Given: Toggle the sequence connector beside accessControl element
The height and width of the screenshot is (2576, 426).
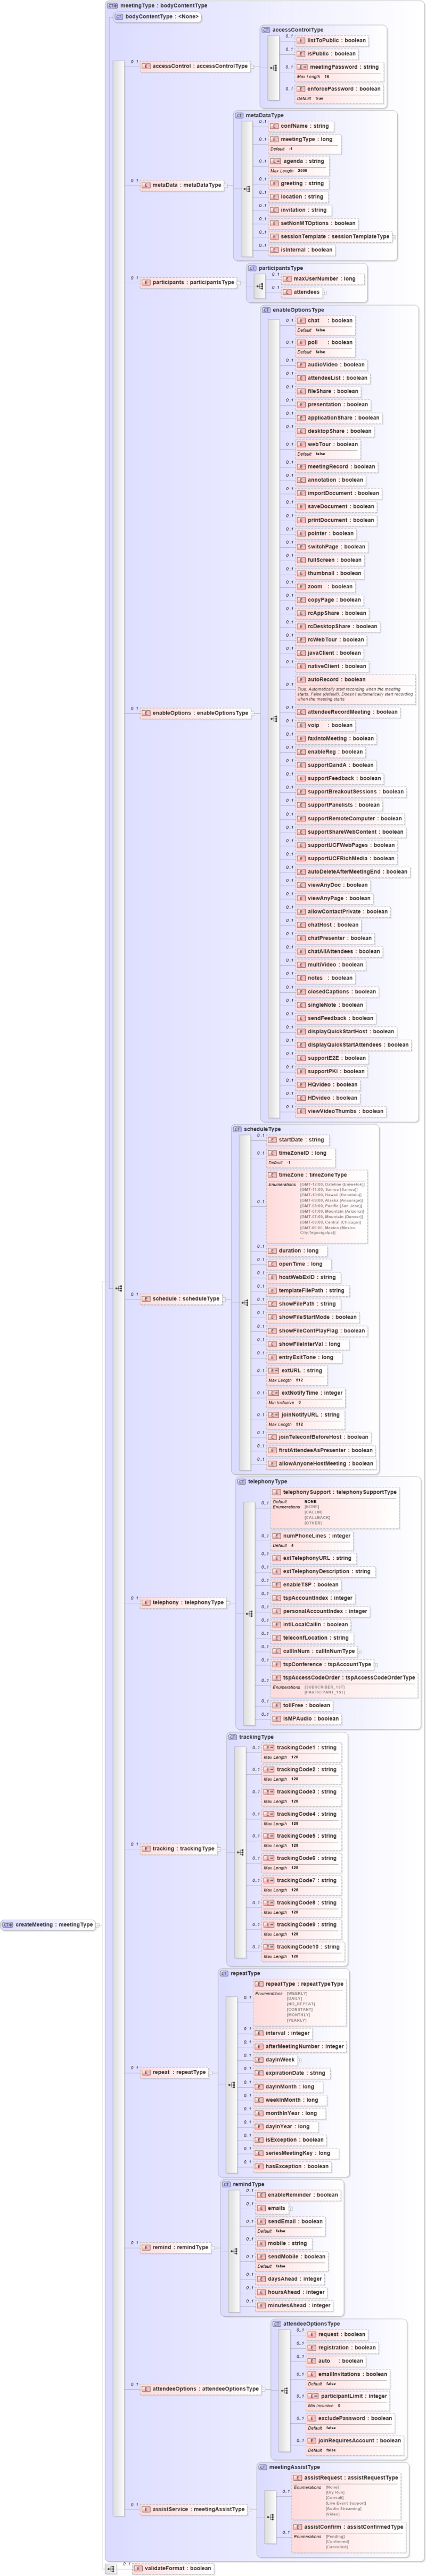Looking at the screenshot, I should point(274,68).
